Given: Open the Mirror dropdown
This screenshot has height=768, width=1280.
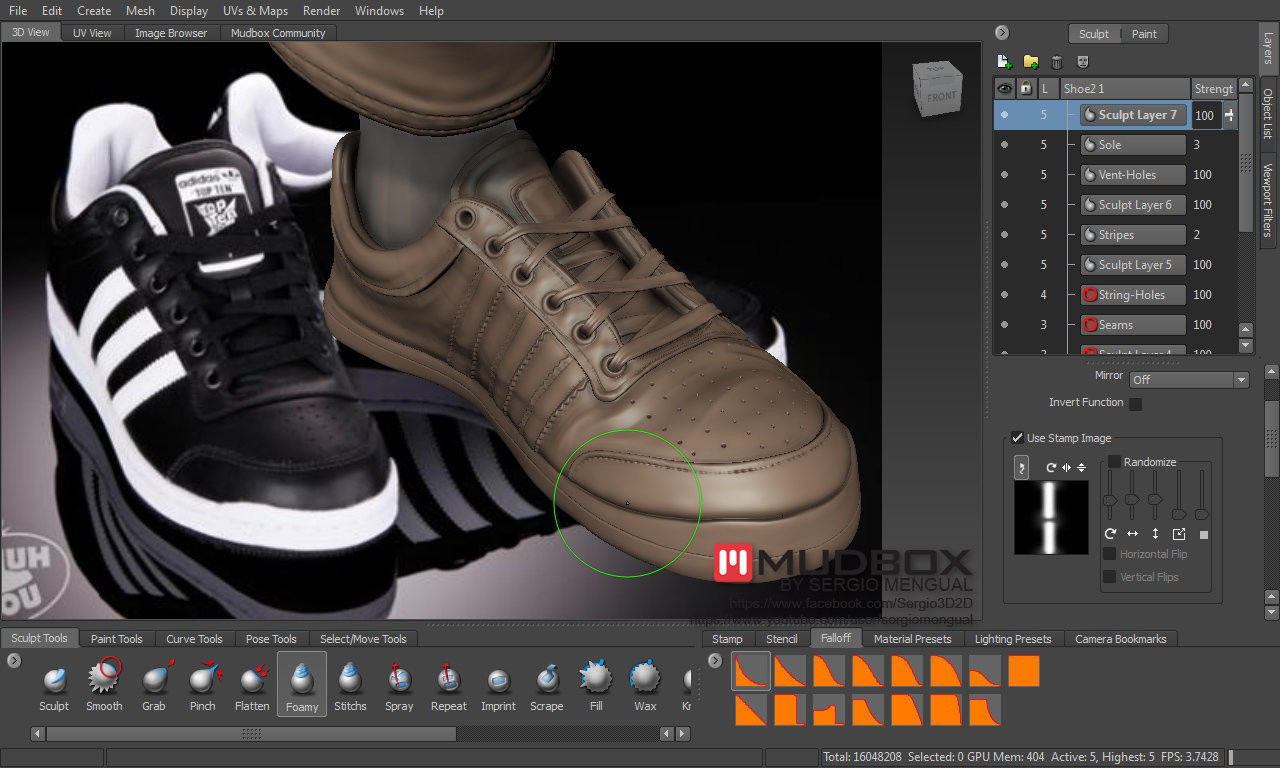Looking at the screenshot, I should [1188, 380].
